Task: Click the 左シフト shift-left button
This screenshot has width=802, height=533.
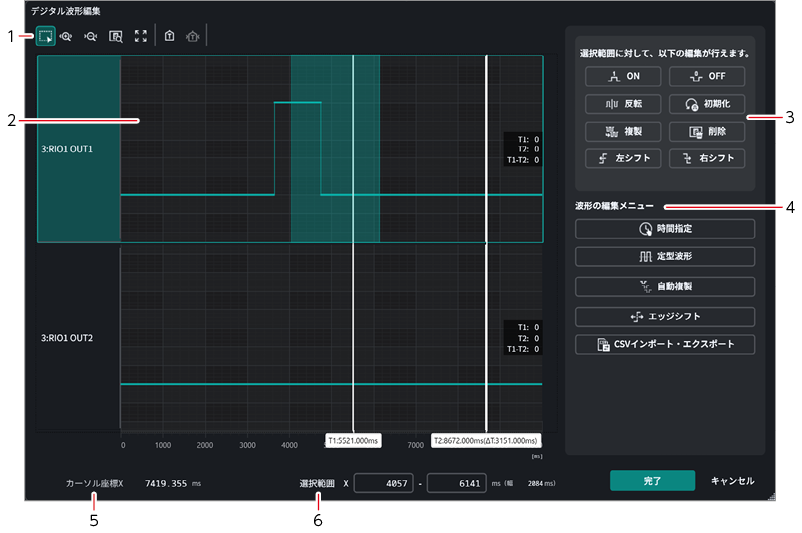Action: click(x=623, y=159)
